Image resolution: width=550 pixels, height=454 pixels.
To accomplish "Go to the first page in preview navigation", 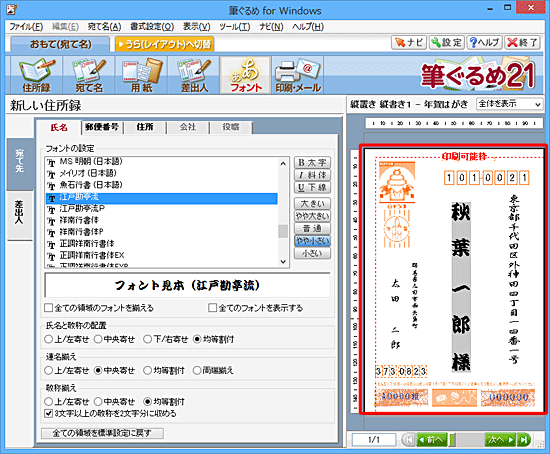I will click(x=408, y=439).
